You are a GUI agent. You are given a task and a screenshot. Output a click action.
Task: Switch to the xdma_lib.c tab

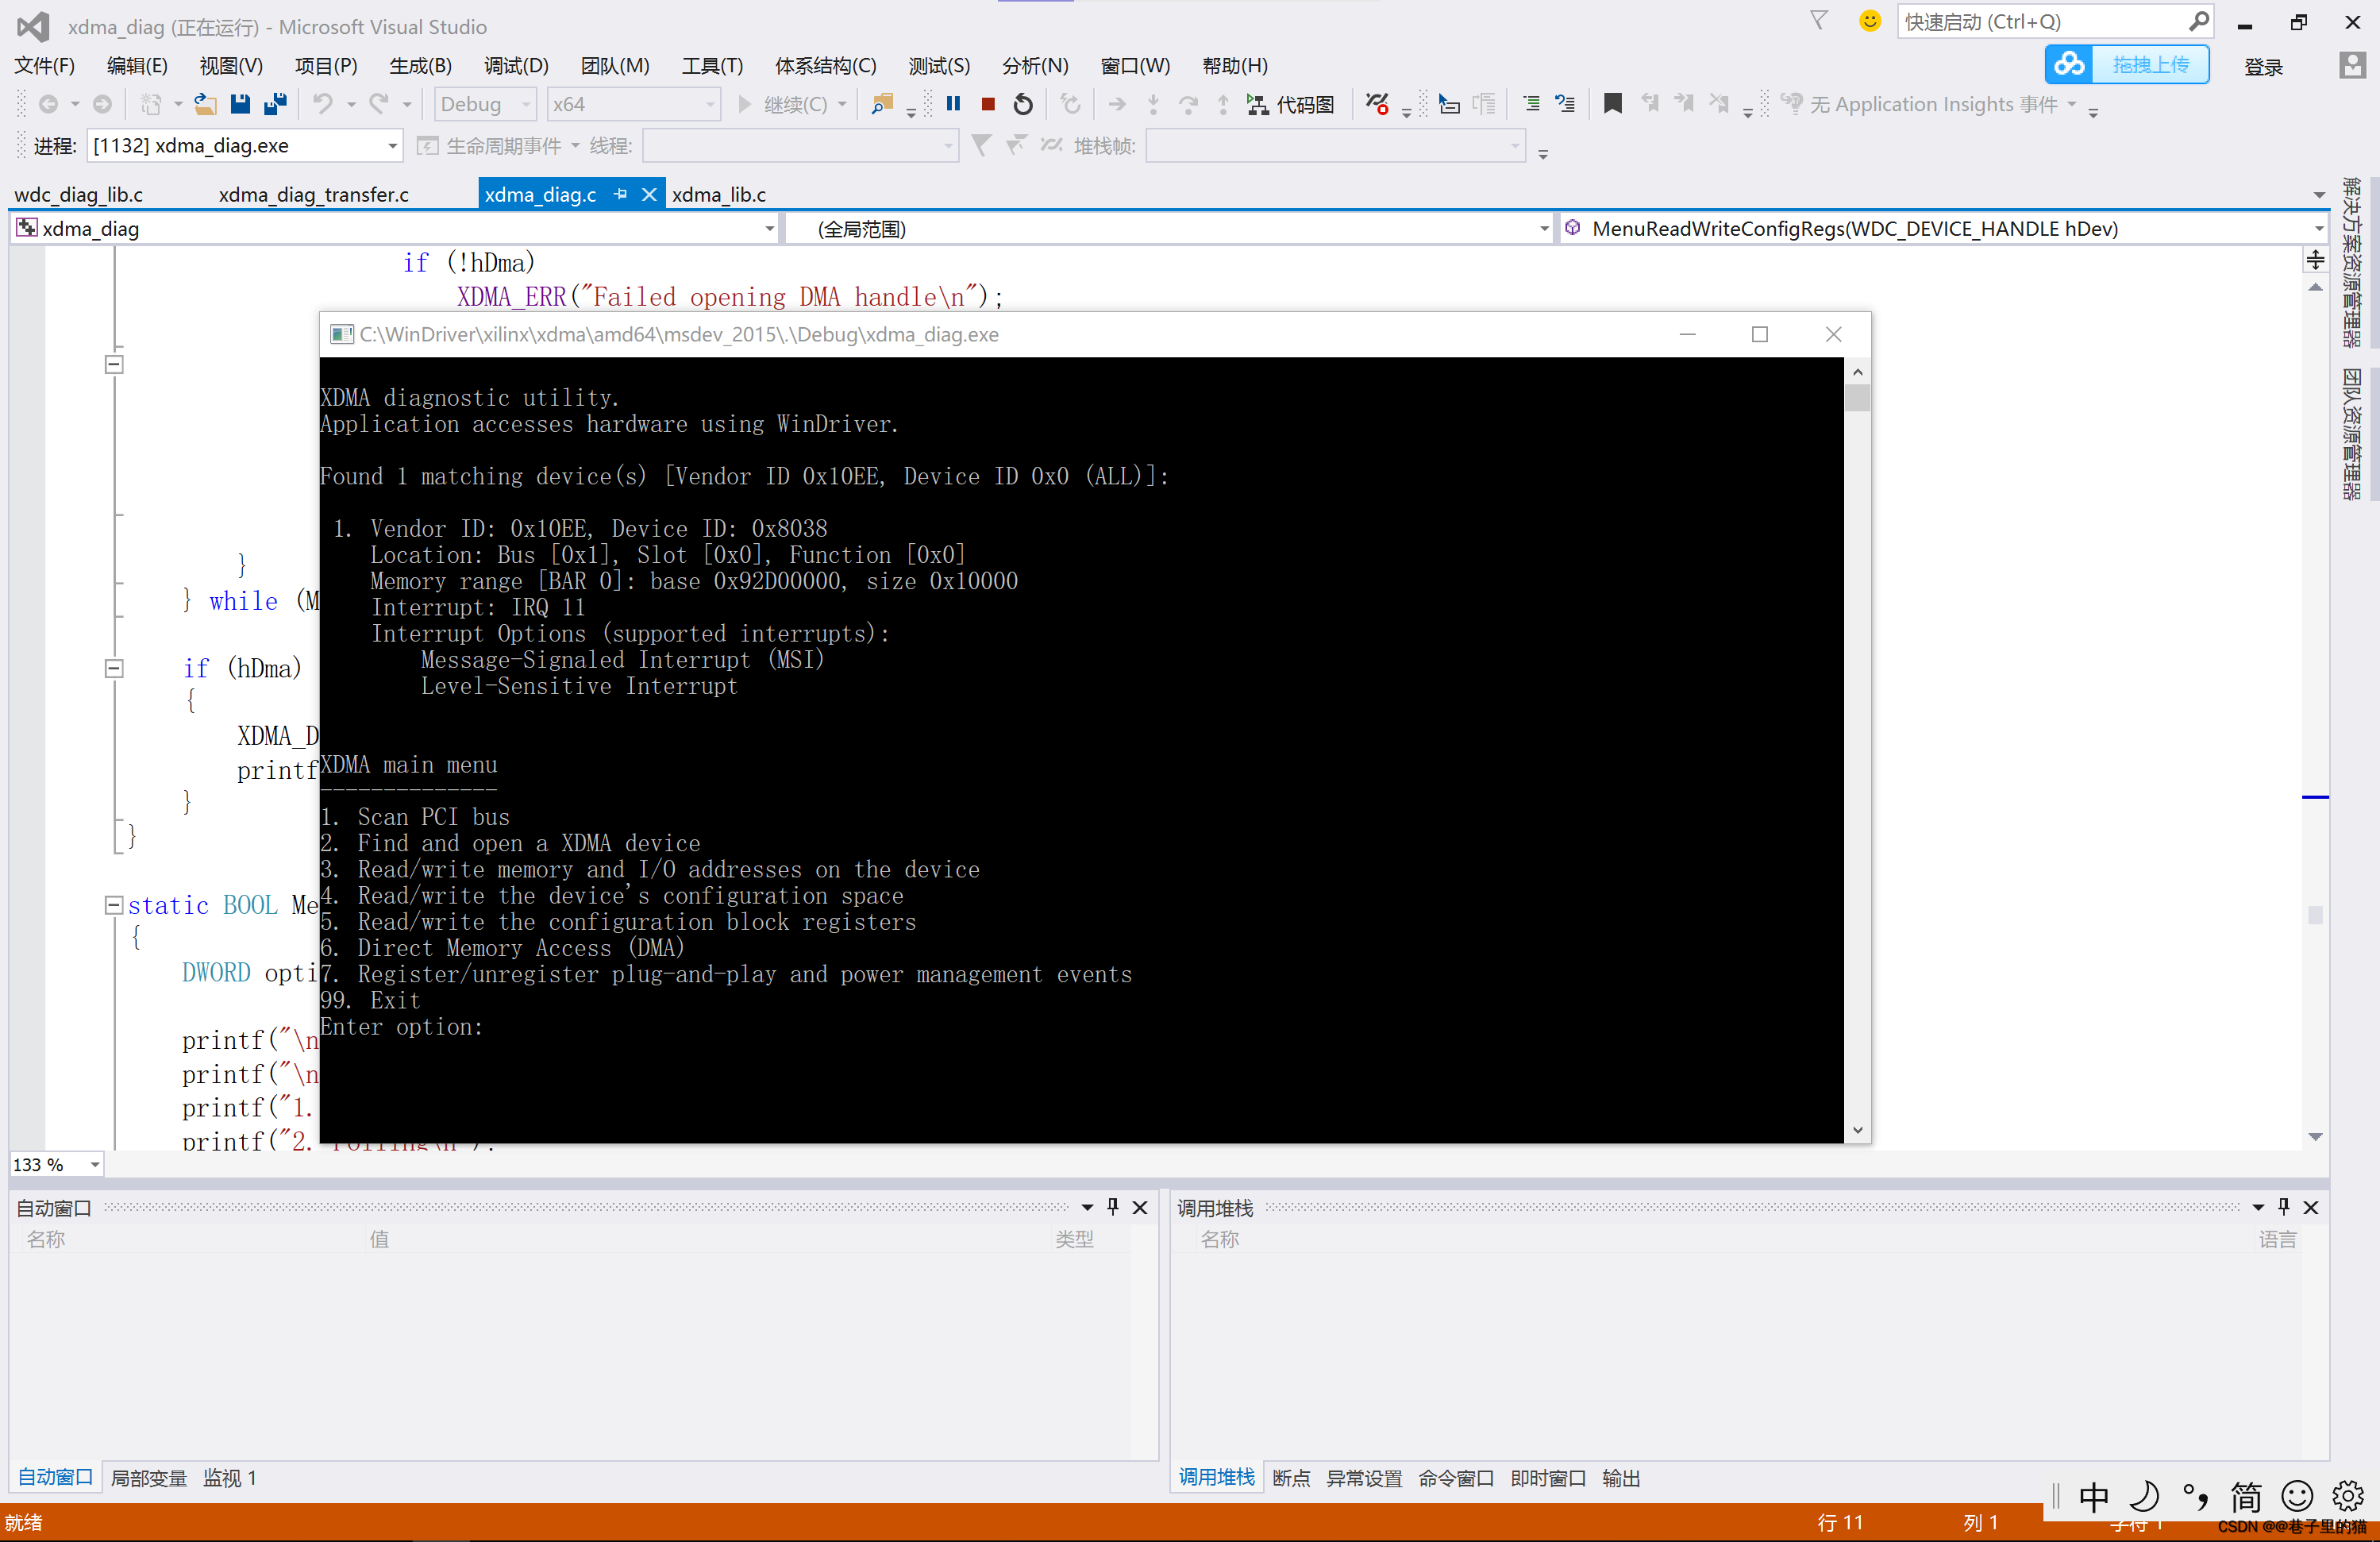pos(719,194)
